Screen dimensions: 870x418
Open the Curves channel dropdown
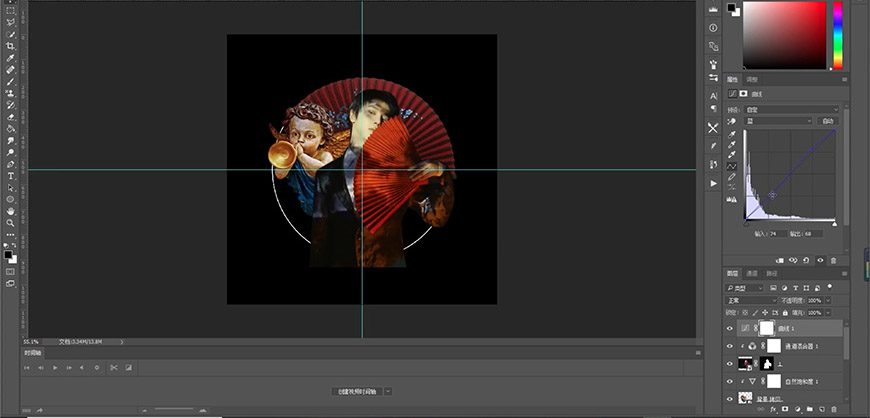coord(778,121)
